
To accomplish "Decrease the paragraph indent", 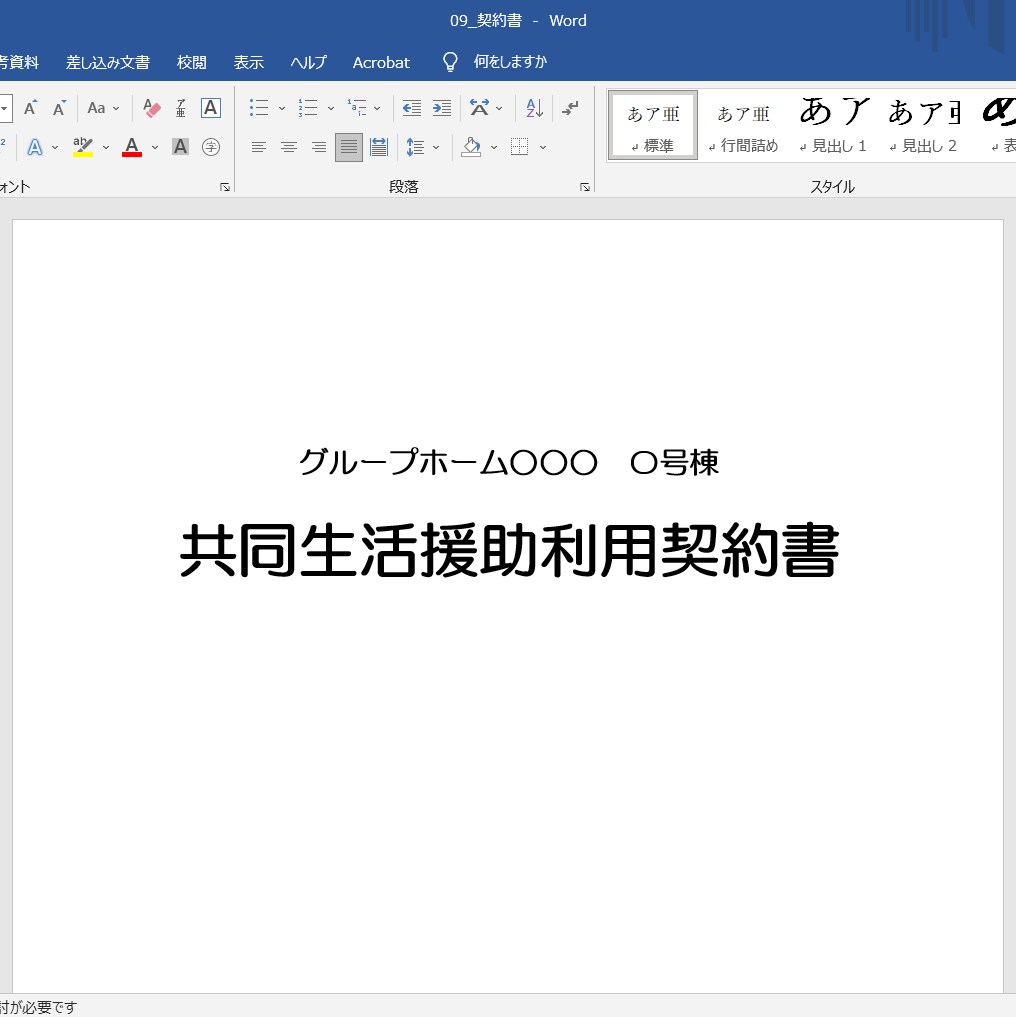I will 411,108.
